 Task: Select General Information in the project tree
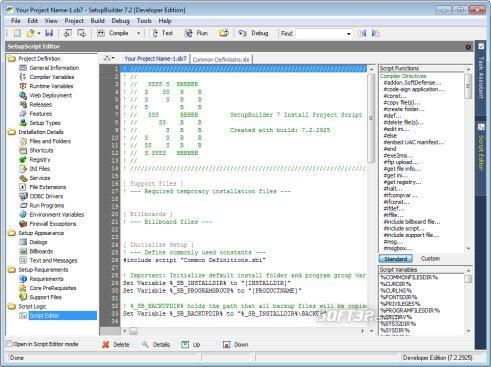[54, 68]
